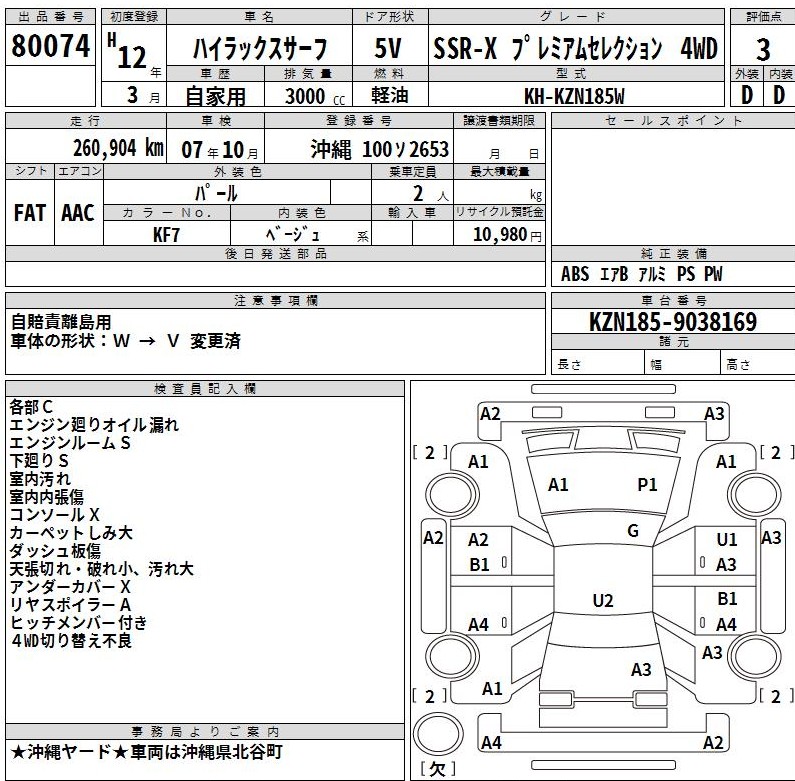Click note 天張切れ・破れ小、汚れ大
The image size is (795, 781).
101,569
